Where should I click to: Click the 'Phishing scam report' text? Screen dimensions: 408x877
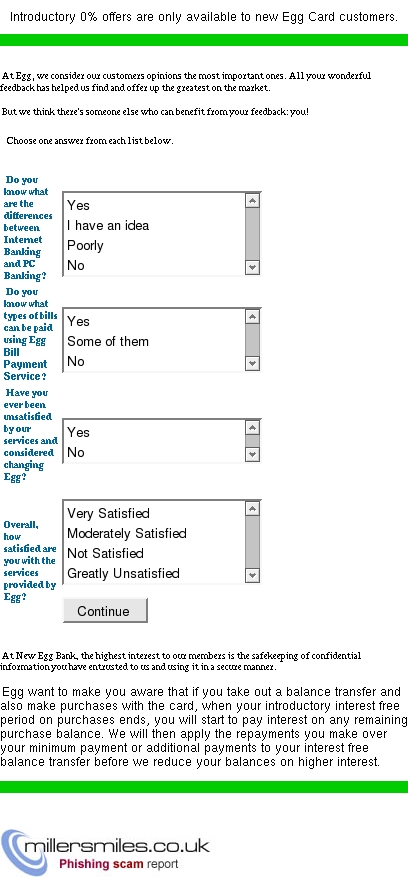click(x=119, y=864)
